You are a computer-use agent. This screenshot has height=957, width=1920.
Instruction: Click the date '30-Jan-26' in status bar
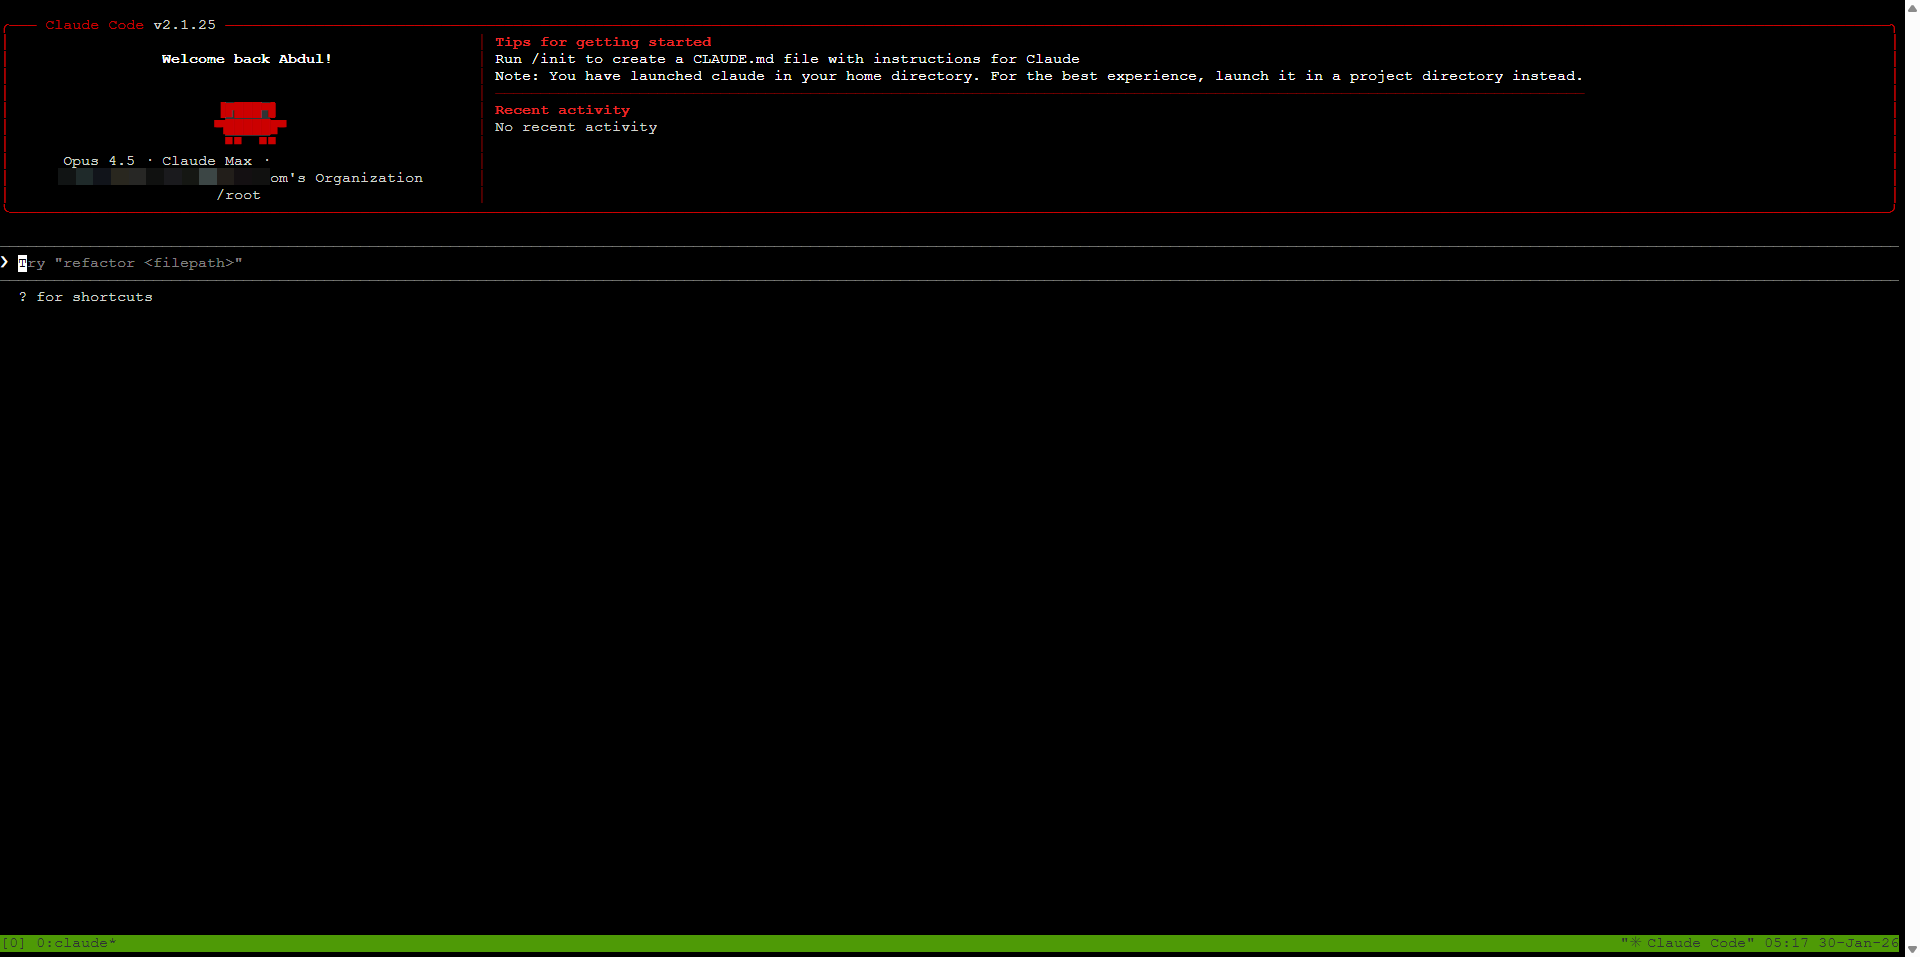pos(1858,943)
